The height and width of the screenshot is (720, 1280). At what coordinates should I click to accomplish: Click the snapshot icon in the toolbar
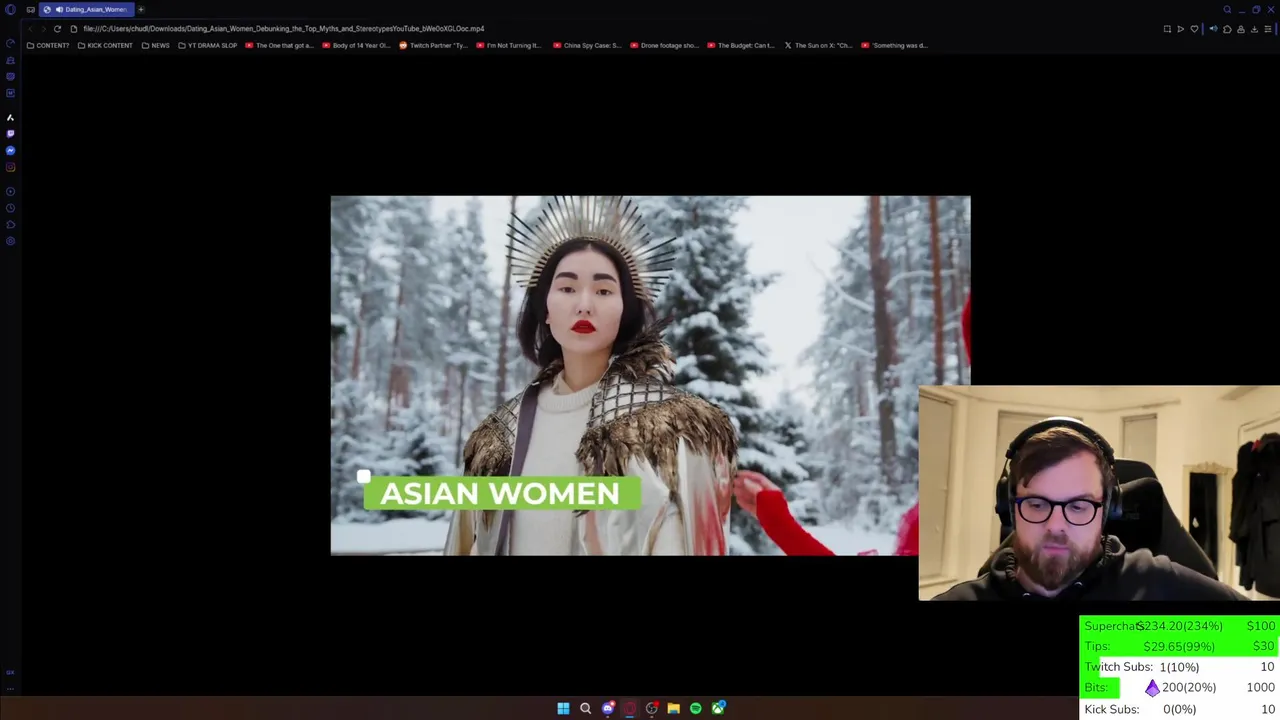[1167, 29]
